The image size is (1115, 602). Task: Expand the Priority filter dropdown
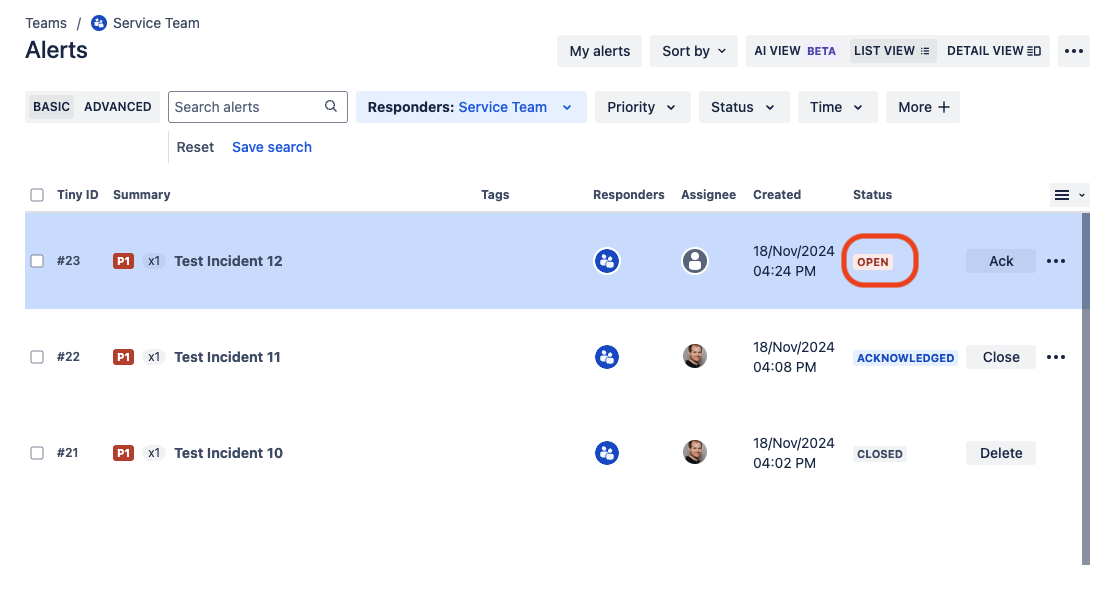point(642,107)
